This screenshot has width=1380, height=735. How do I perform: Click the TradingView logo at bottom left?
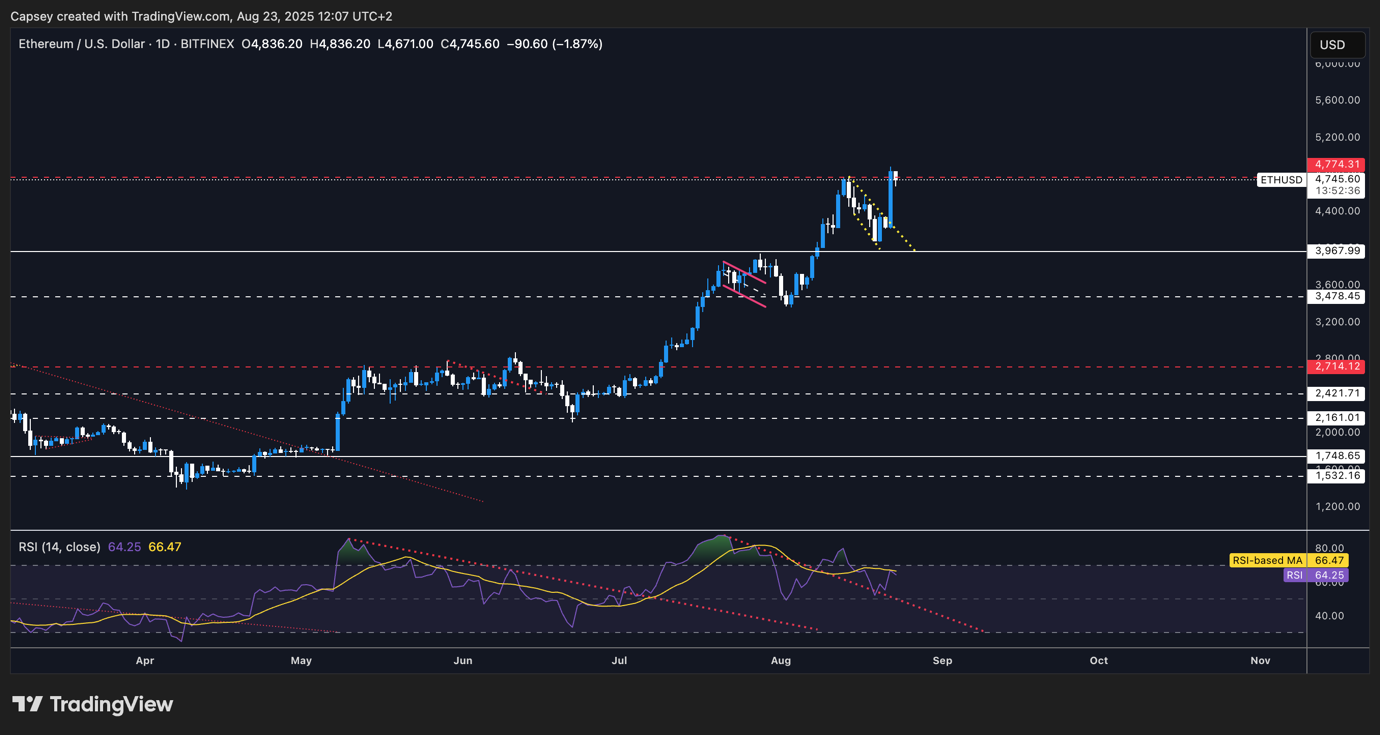pos(92,704)
